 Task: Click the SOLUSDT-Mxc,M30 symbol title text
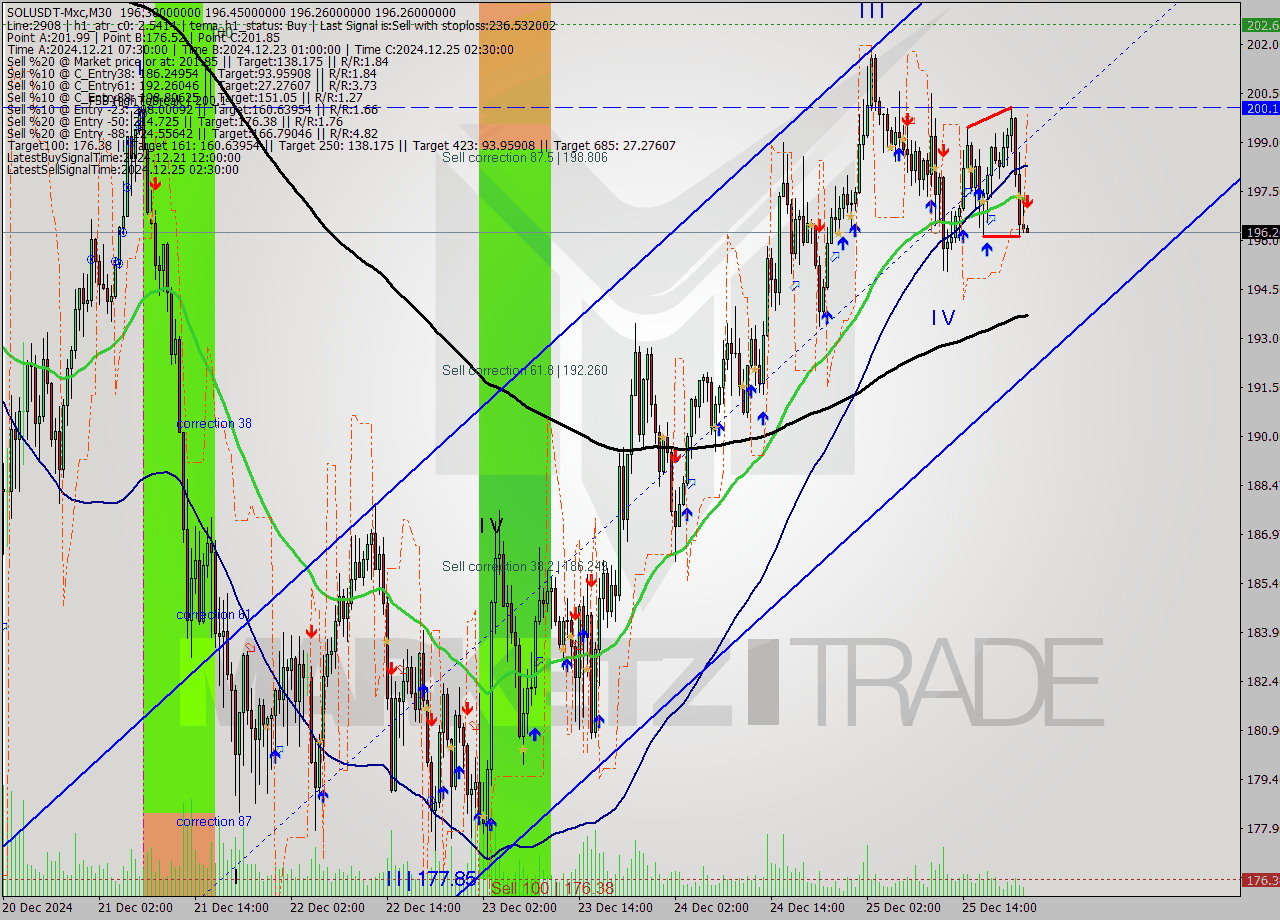pyautogui.click(x=59, y=13)
